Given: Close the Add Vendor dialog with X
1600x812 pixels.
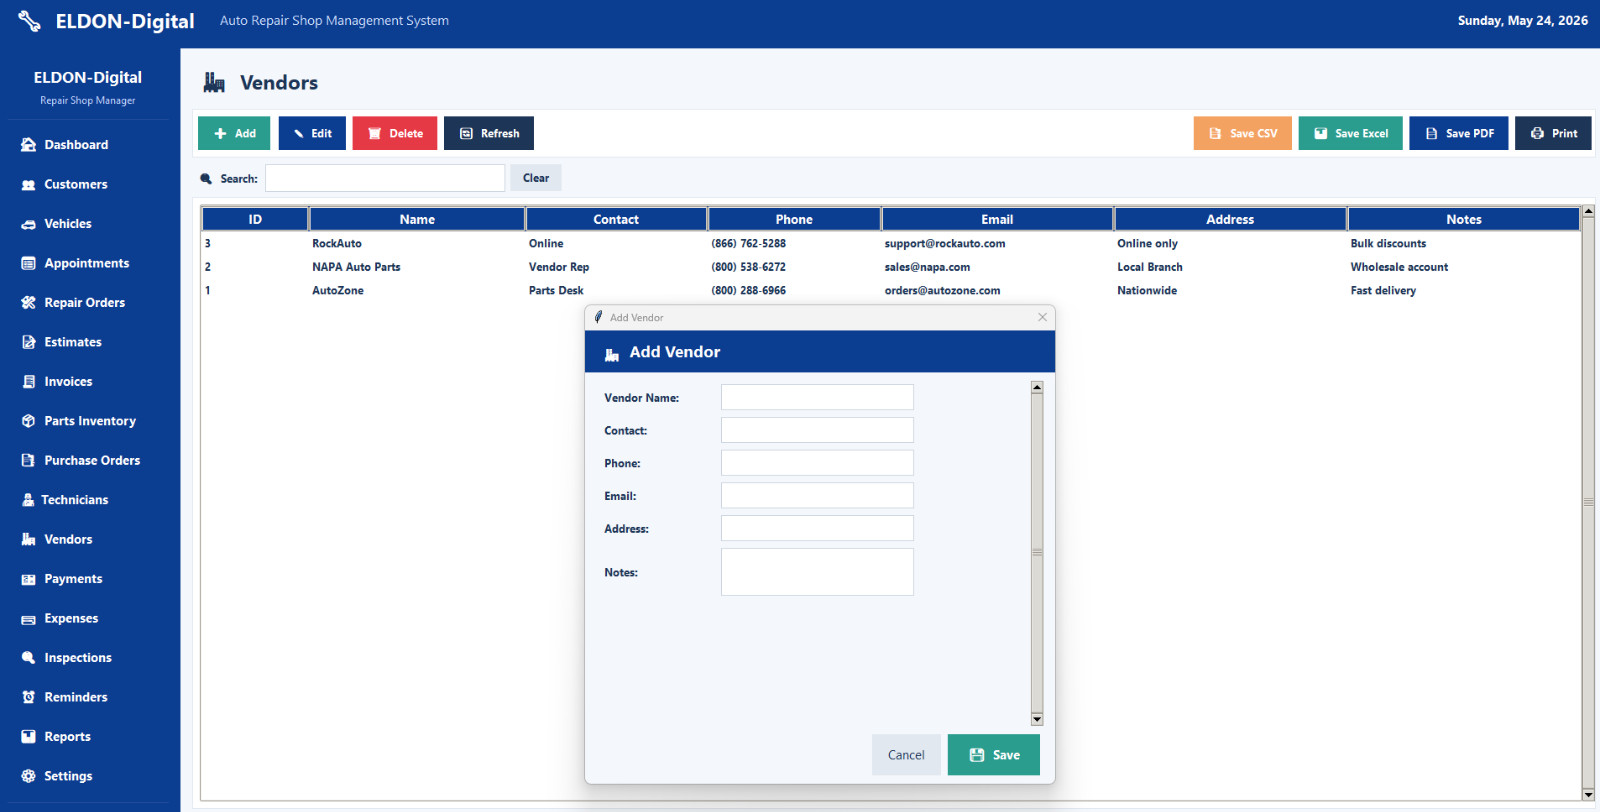Looking at the screenshot, I should pos(1042,317).
